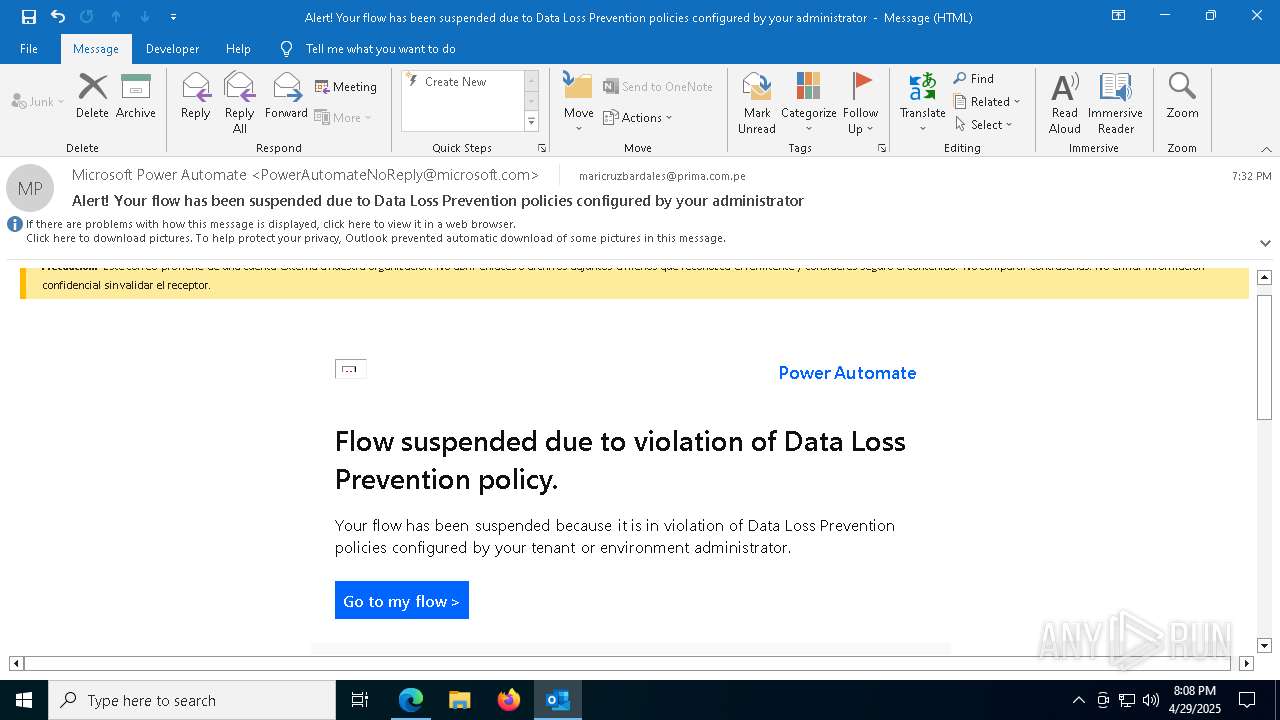Expand the Quick Steps gallery
Viewport: 1280px width, 720px height.
[x=531, y=122]
